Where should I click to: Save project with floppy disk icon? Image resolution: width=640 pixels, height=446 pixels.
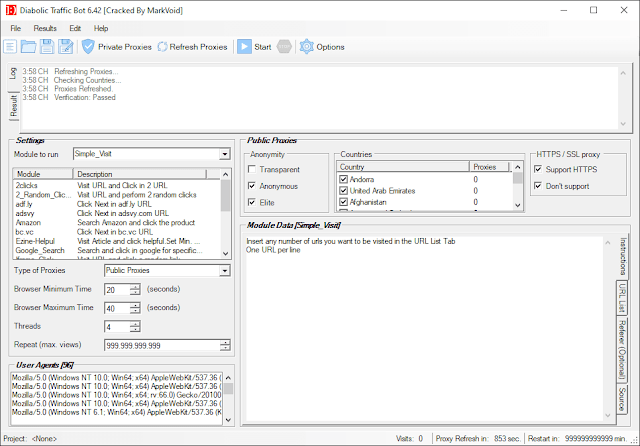point(47,47)
